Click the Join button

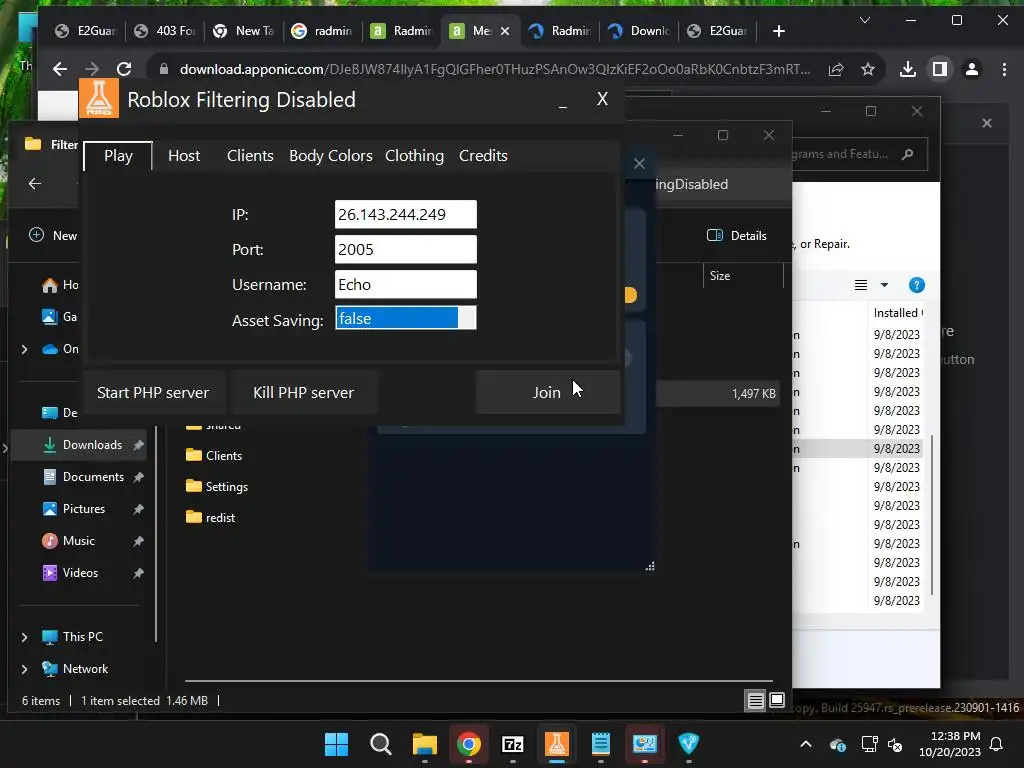547,392
